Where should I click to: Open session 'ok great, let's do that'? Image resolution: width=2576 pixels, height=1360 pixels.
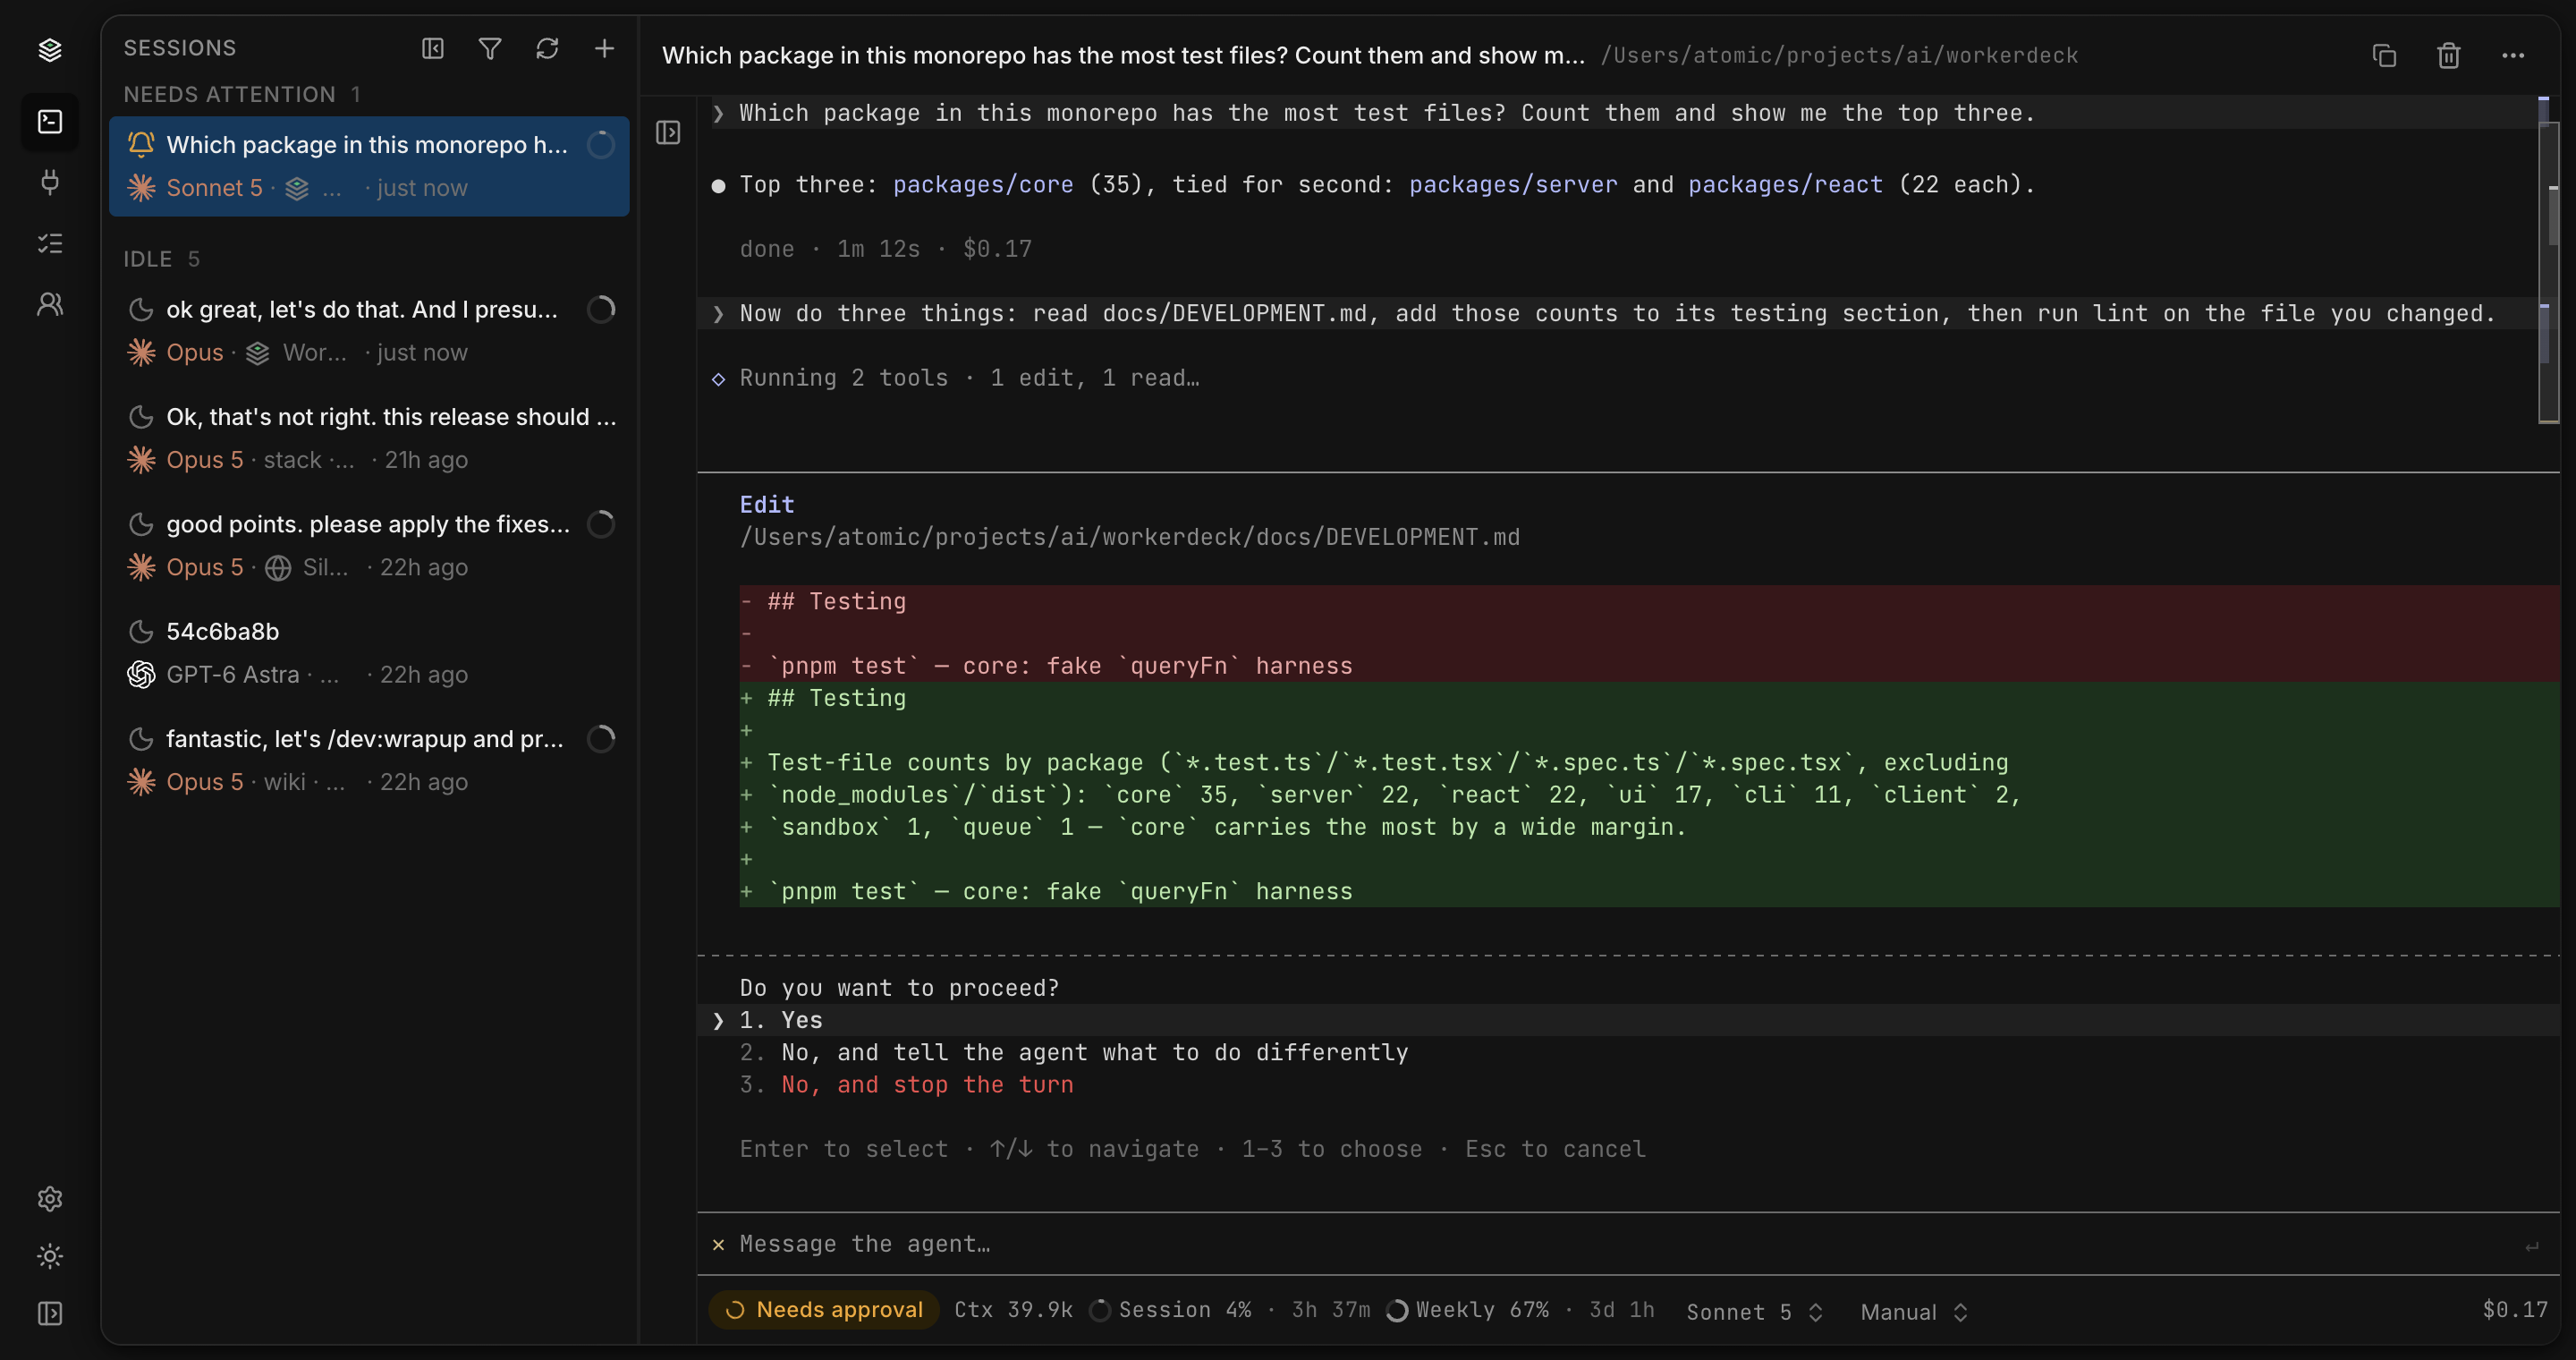coord(369,331)
